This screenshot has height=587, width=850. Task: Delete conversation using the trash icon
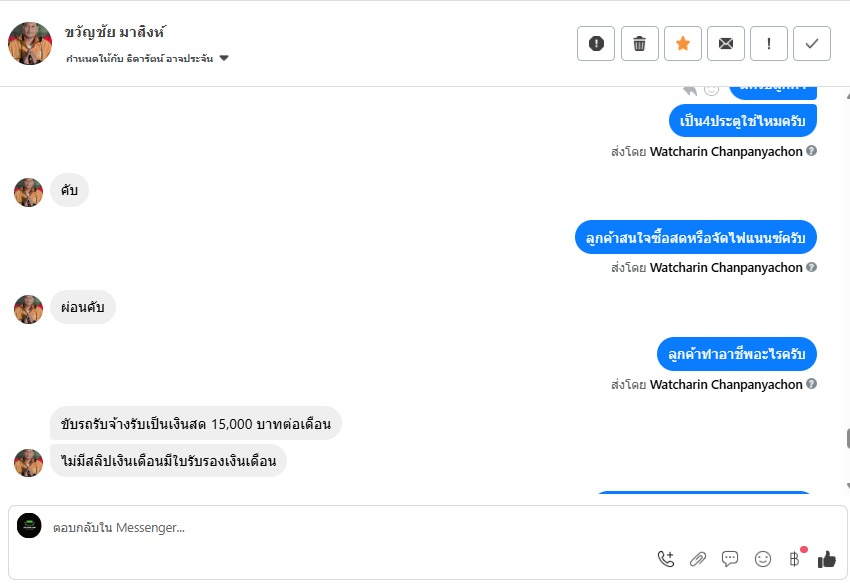[x=639, y=43]
